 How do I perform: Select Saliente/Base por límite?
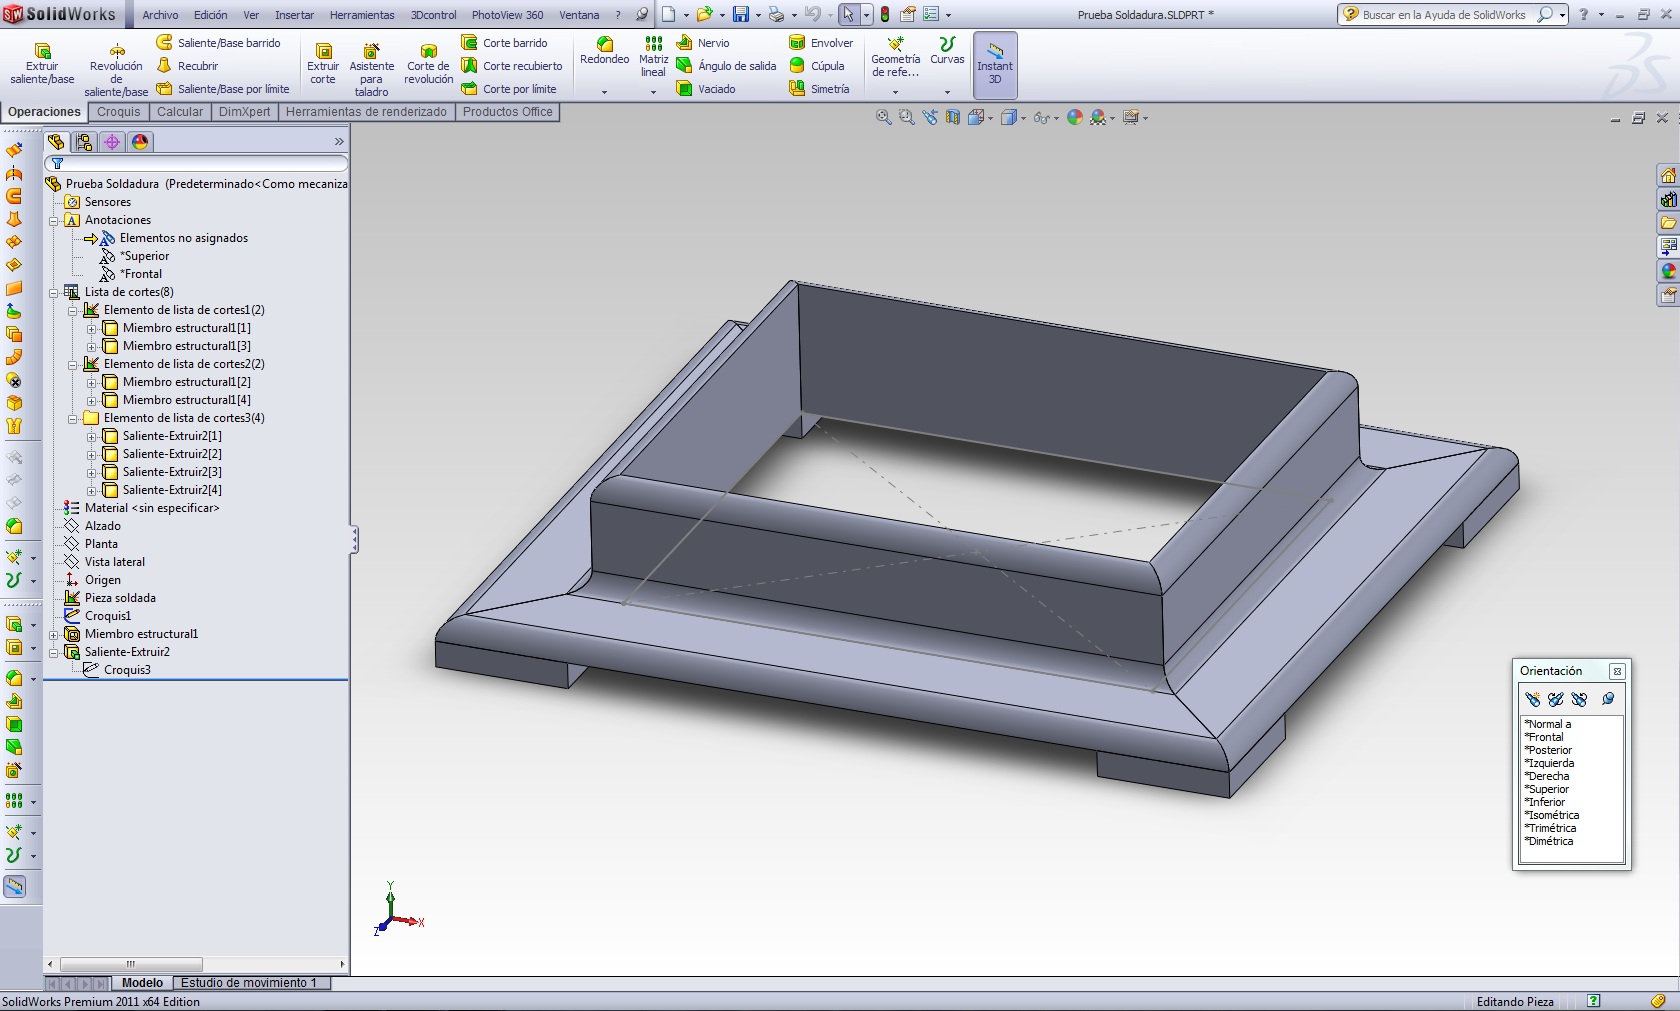(222, 89)
